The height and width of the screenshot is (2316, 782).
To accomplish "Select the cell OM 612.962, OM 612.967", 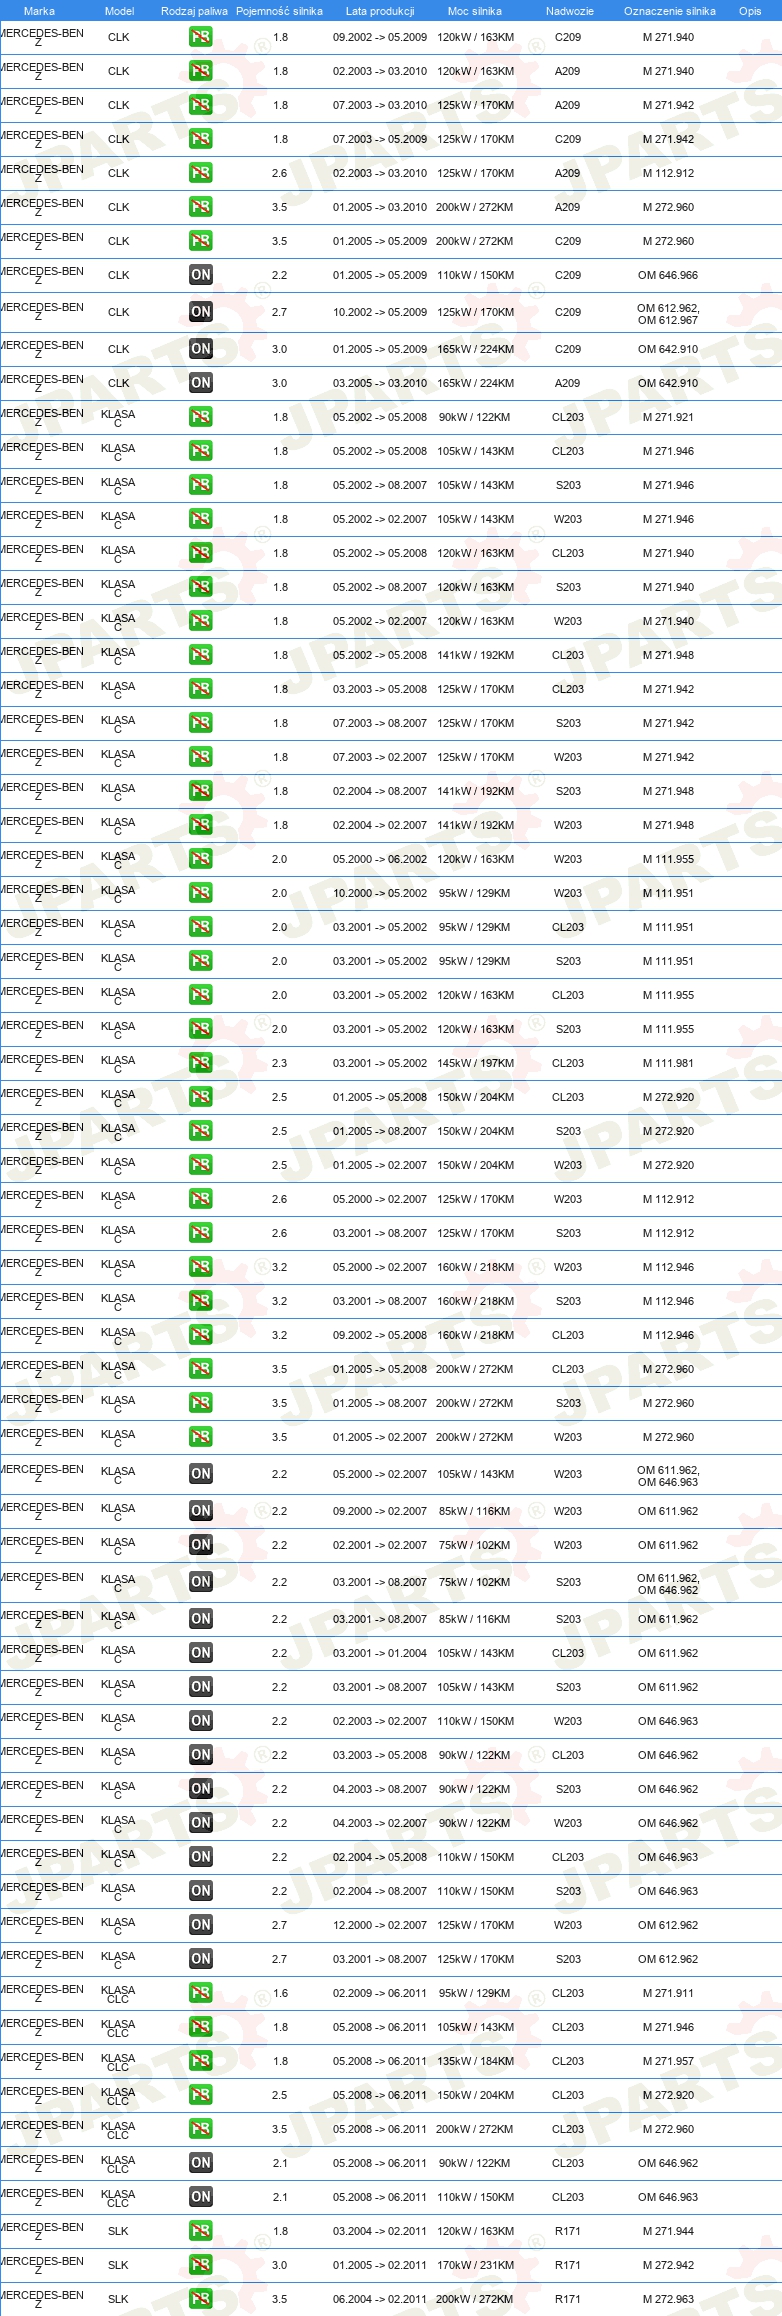I will [668, 314].
